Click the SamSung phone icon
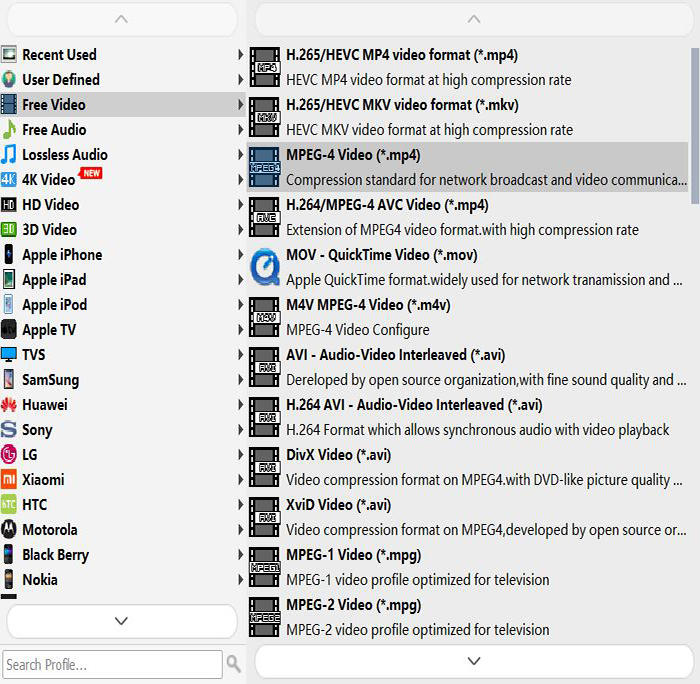Screen dimensions: 700x684 (9, 380)
